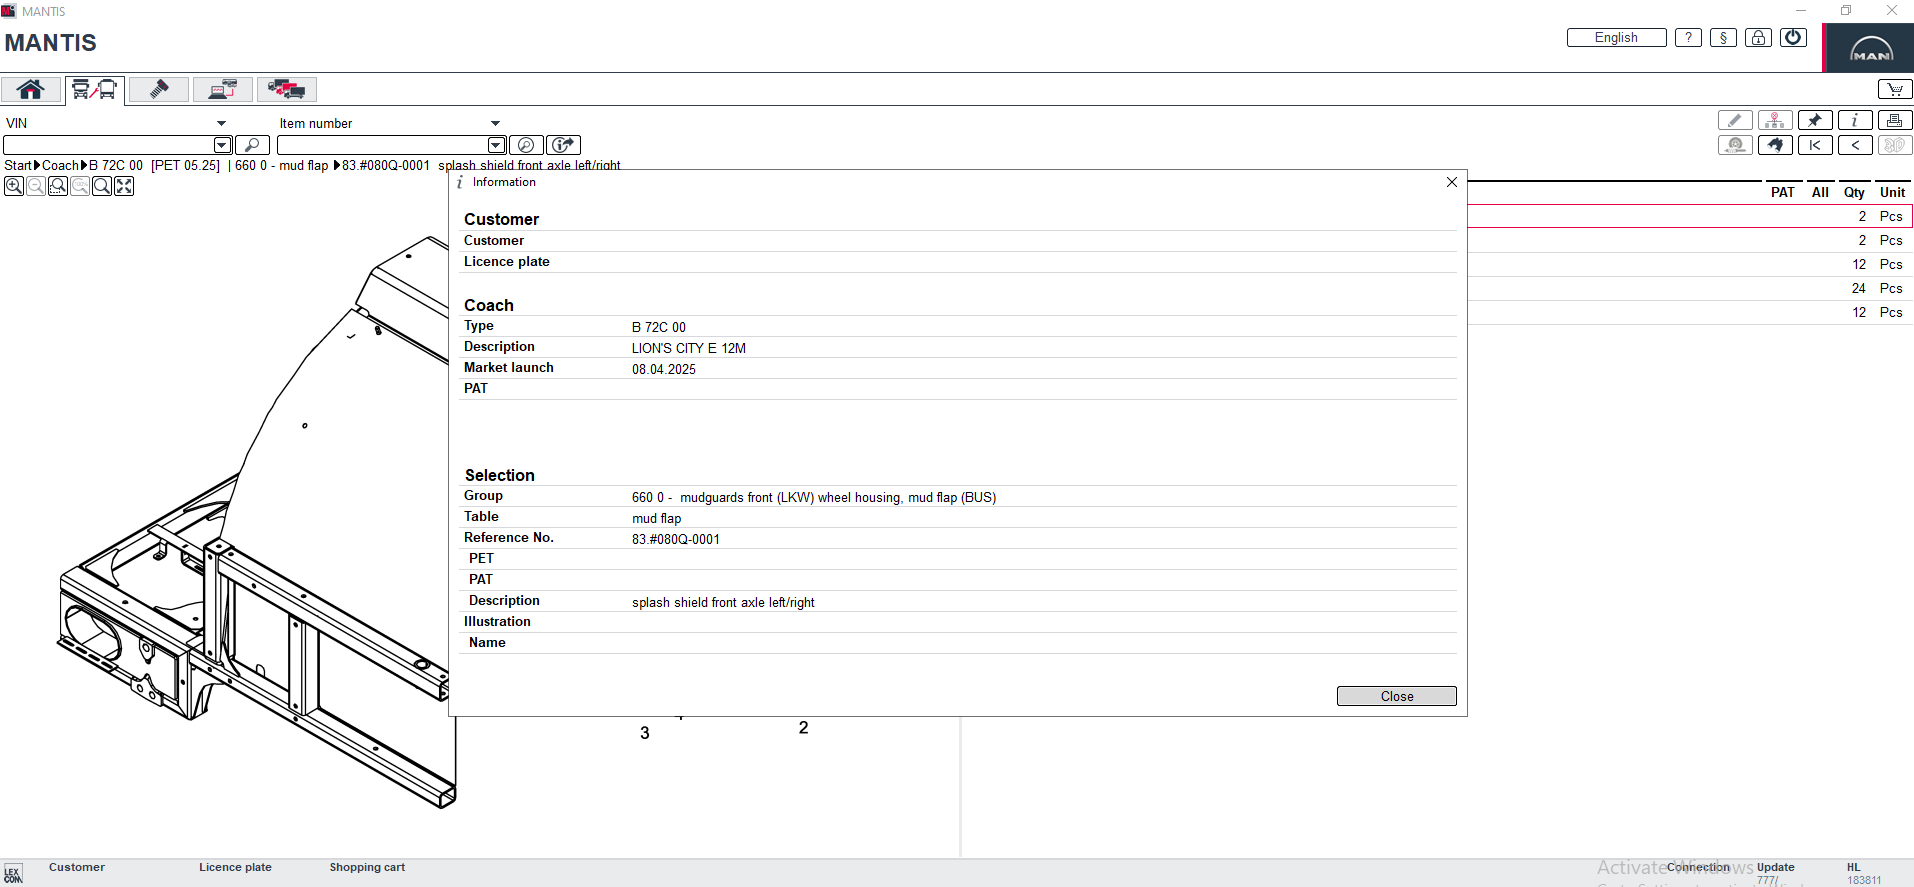
Task: Click the printer icon
Action: [x=1895, y=120]
